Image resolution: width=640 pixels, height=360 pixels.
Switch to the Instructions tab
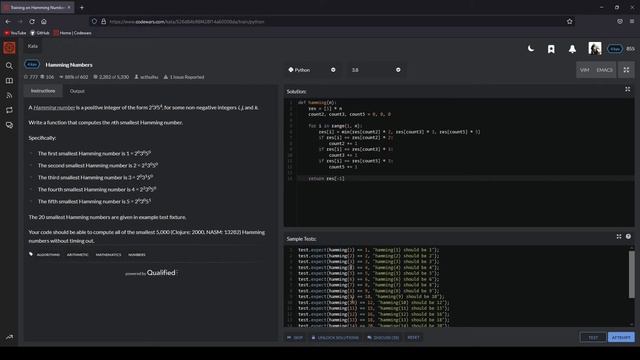[43, 91]
